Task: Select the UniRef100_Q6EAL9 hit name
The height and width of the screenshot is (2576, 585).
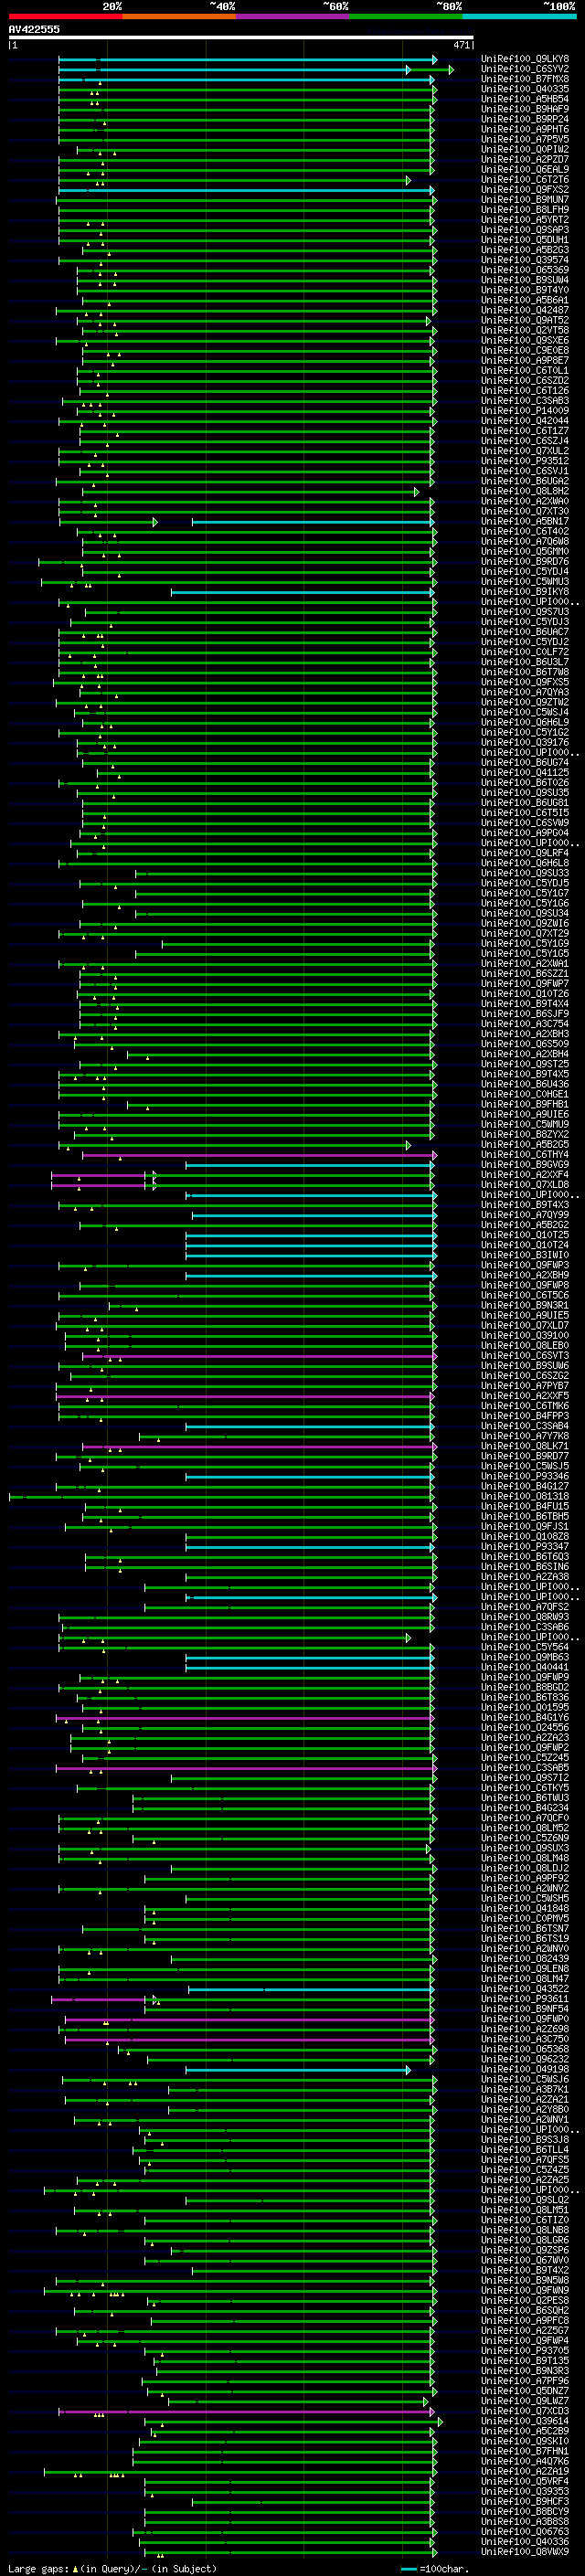Action: coord(525,170)
